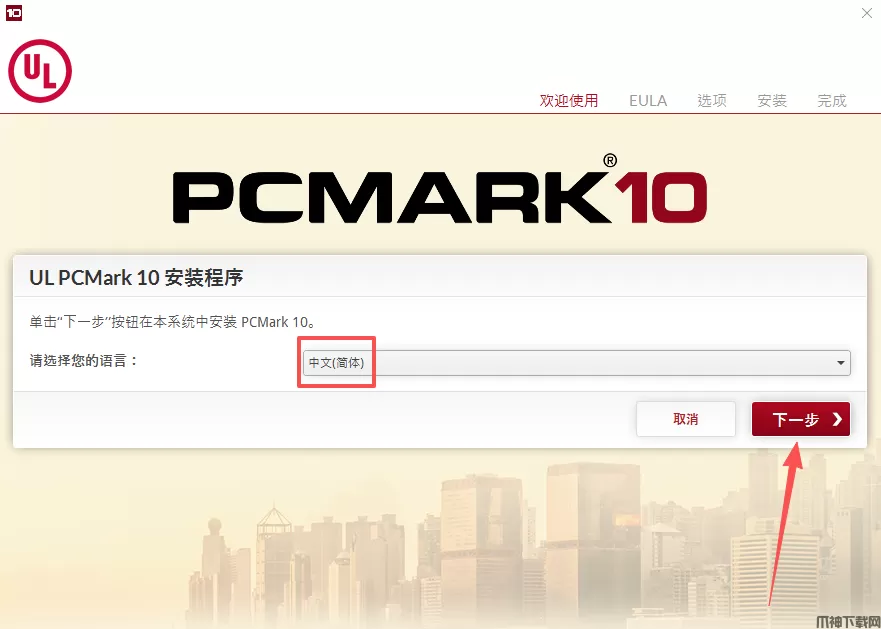Image resolution: width=881 pixels, height=629 pixels.
Task: Click the PCMARK 10 logo banner
Action: (x=440, y=190)
